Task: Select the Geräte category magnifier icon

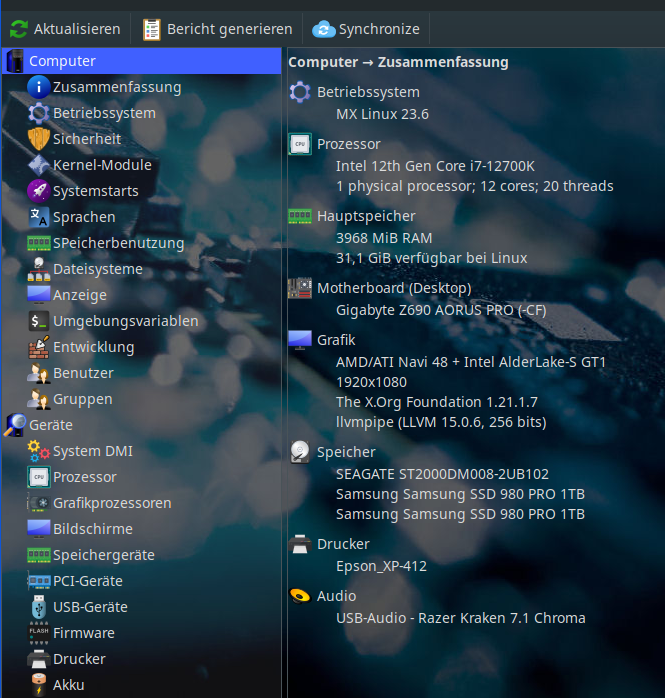Action: pos(15,425)
